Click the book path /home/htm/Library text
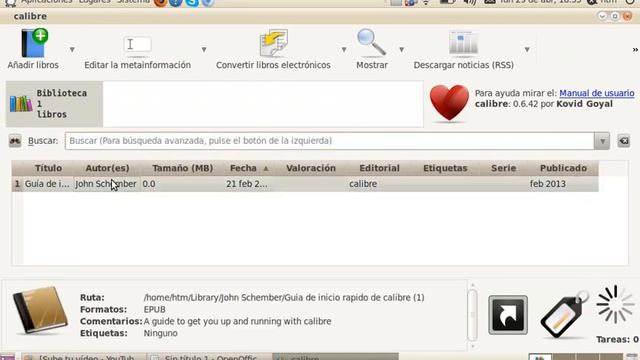640x360 pixels. 284,298
